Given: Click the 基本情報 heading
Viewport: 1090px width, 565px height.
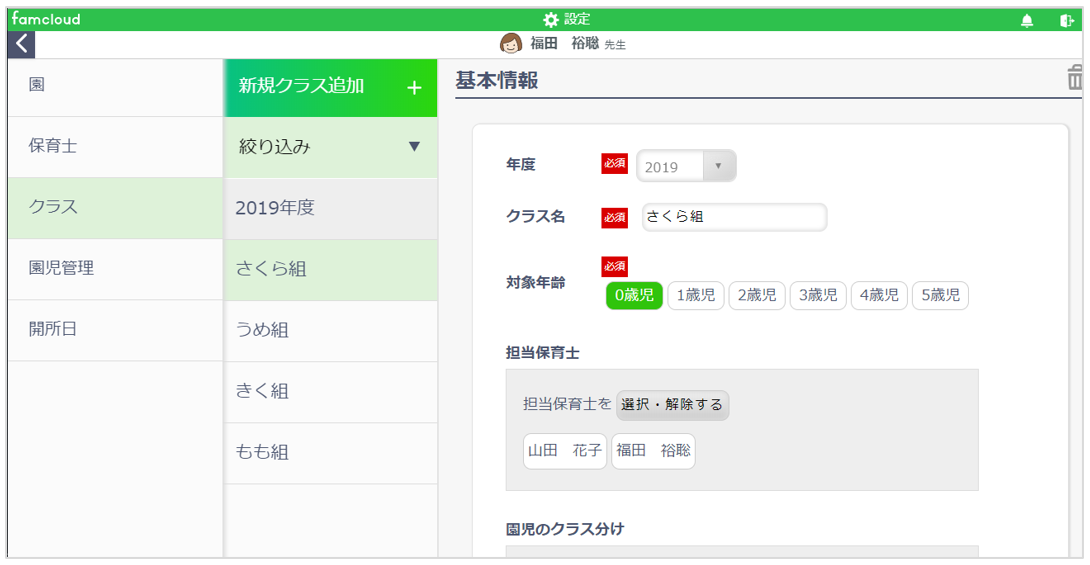Looking at the screenshot, I should 497,81.
